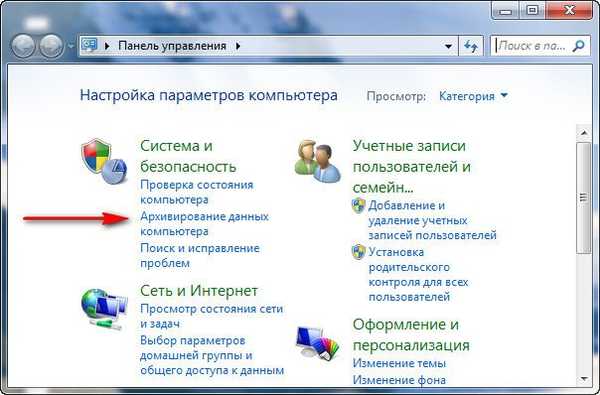600x395 pixels.
Task: Click the Back navigation arrow button
Action: tap(23, 46)
